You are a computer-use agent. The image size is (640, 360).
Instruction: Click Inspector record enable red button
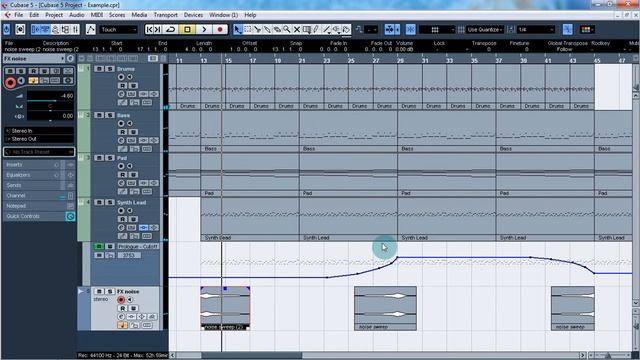click(x=10, y=83)
